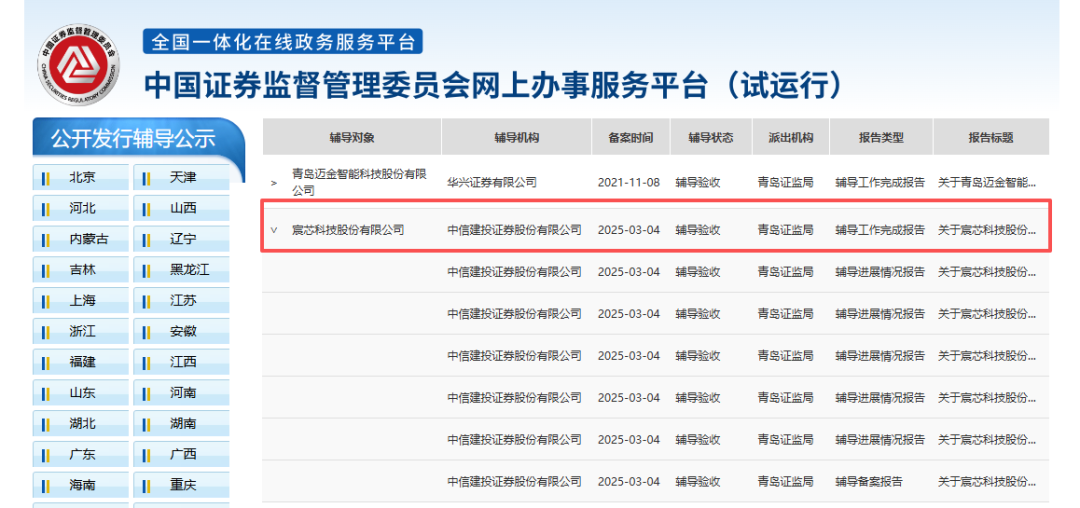Viewport: 1080px width, 508px height.
Task: Click the 全国一体化在线政务服务平台 banner
Action: (x=282, y=42)
